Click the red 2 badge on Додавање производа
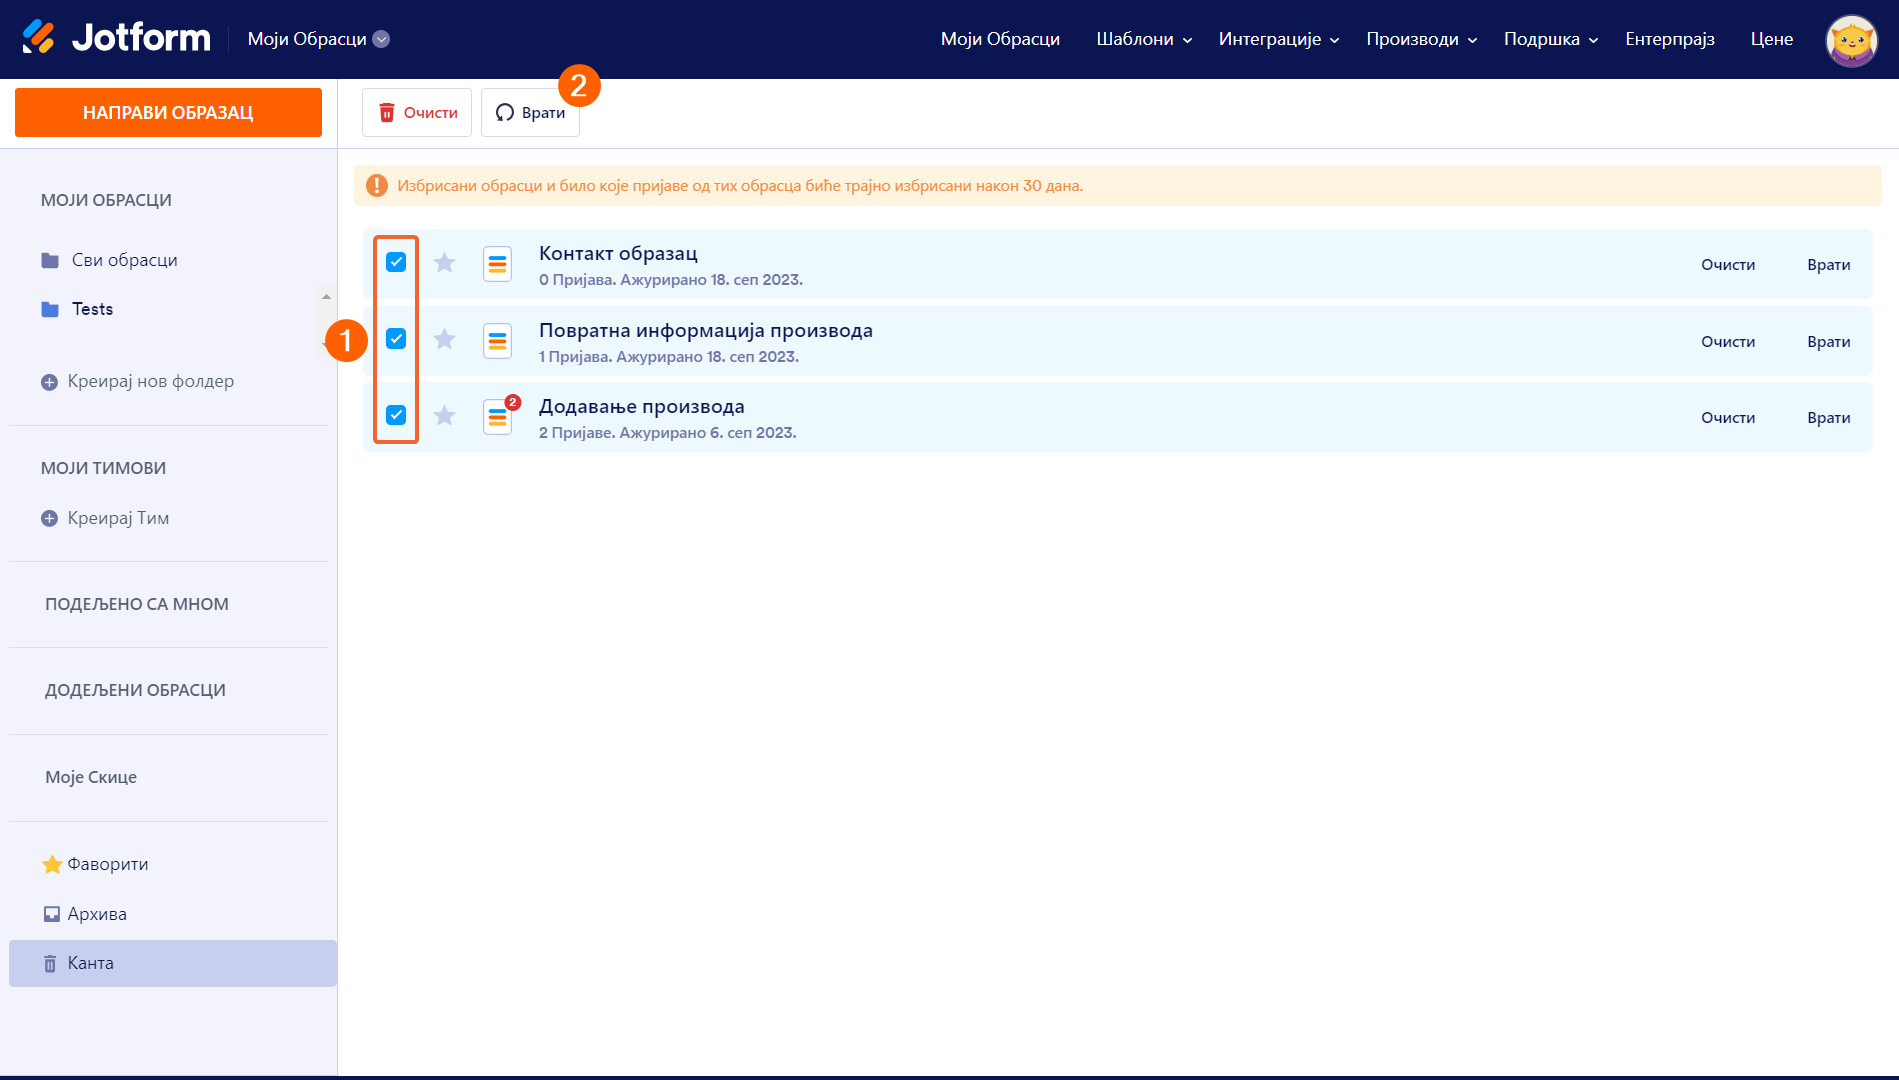The image size is (1899, 1080). [x=512, y=402]
